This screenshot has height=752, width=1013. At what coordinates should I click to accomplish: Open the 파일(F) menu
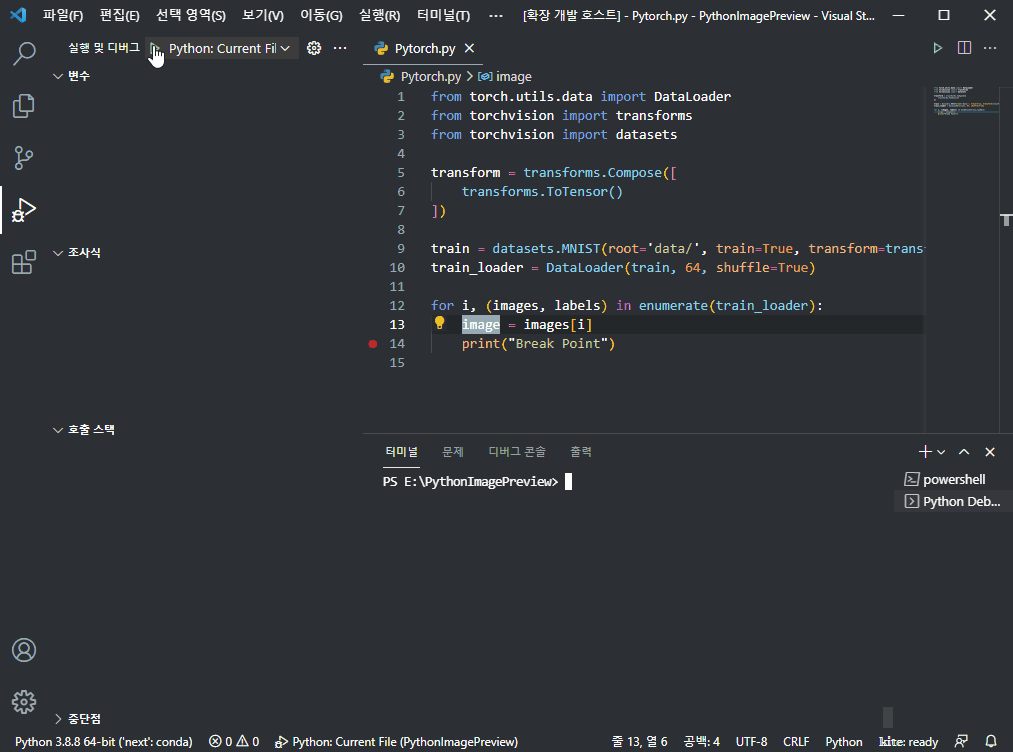pos(63,16)
